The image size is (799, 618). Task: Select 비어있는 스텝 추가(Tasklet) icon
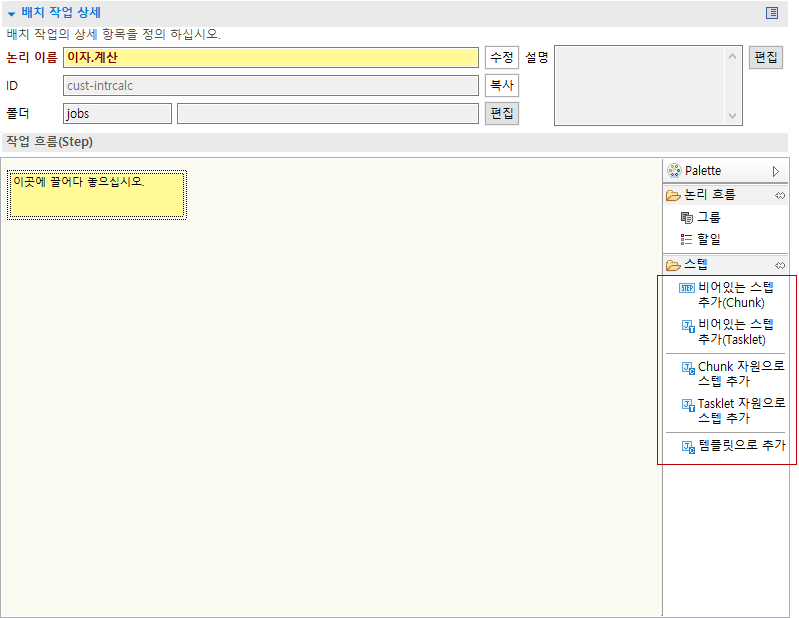coord(688,326)
